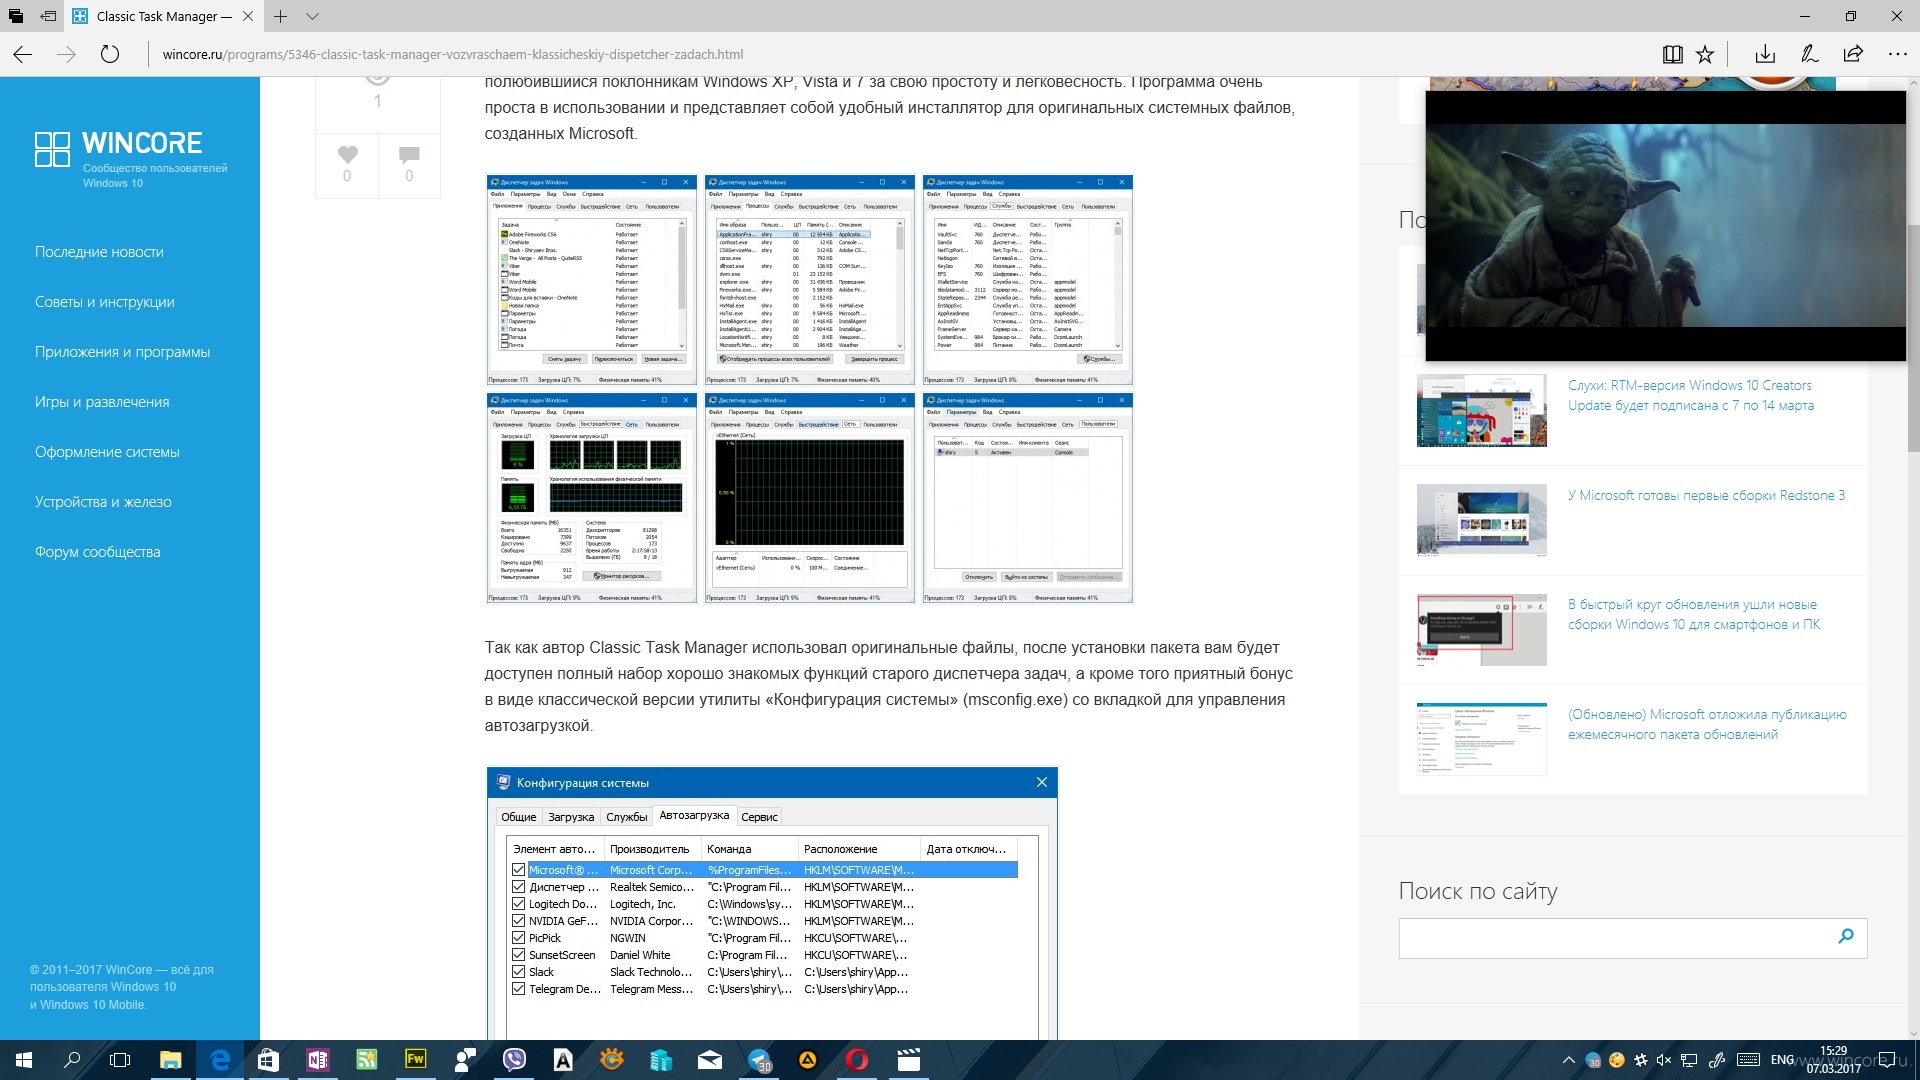Screen dimensions: 1920x1080
Task: Switch to Reading view
Action: pos(1672,54)
